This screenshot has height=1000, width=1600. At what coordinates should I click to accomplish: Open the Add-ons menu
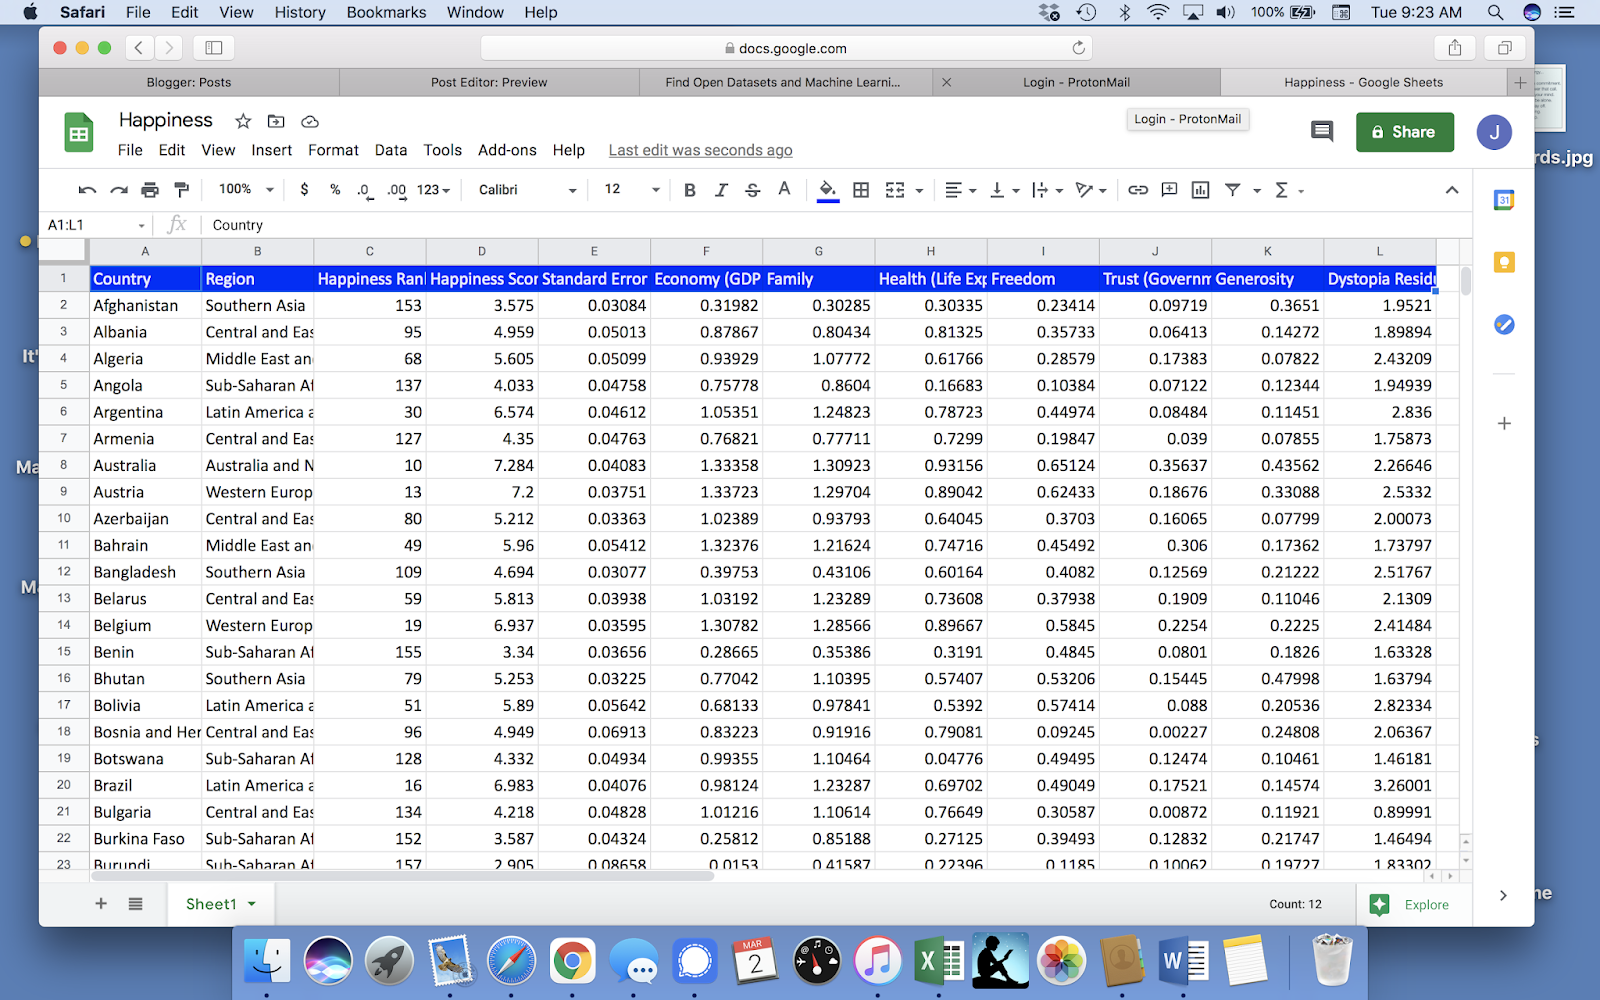click(x=507, y=150)
